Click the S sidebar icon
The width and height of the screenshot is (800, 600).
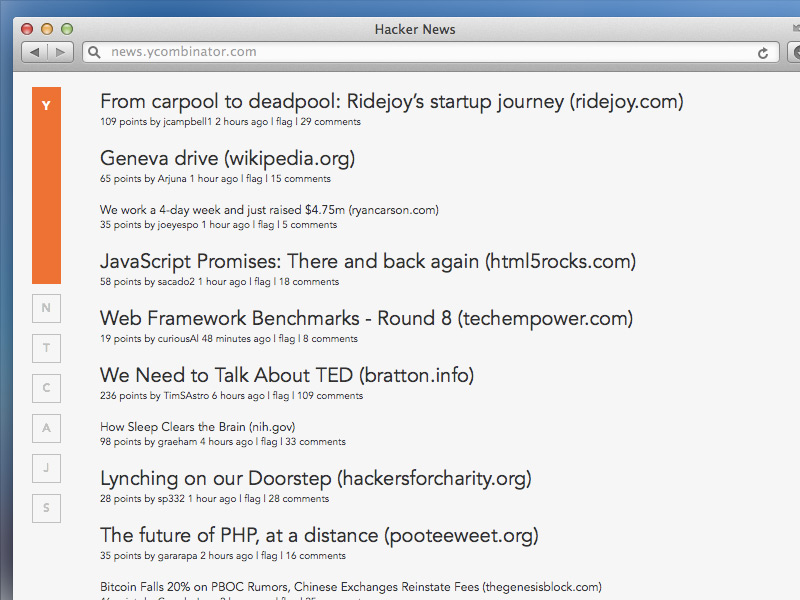[x=46, y=508]
